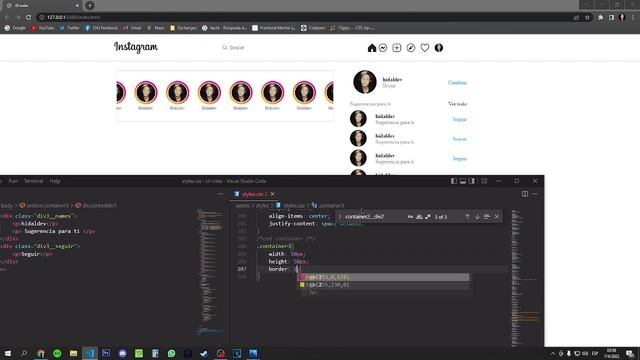
Task: Click the styles folder breadcrumb
Action: click(262, 205)
